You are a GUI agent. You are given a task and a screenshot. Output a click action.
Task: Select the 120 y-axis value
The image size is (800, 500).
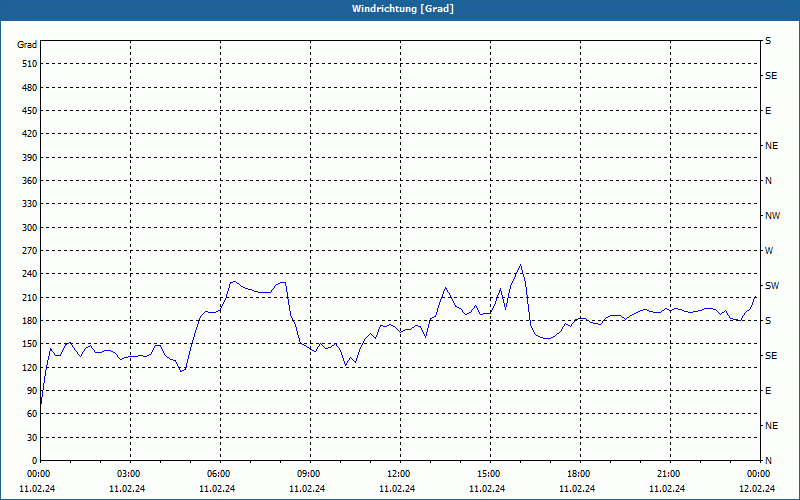(30, 367)
